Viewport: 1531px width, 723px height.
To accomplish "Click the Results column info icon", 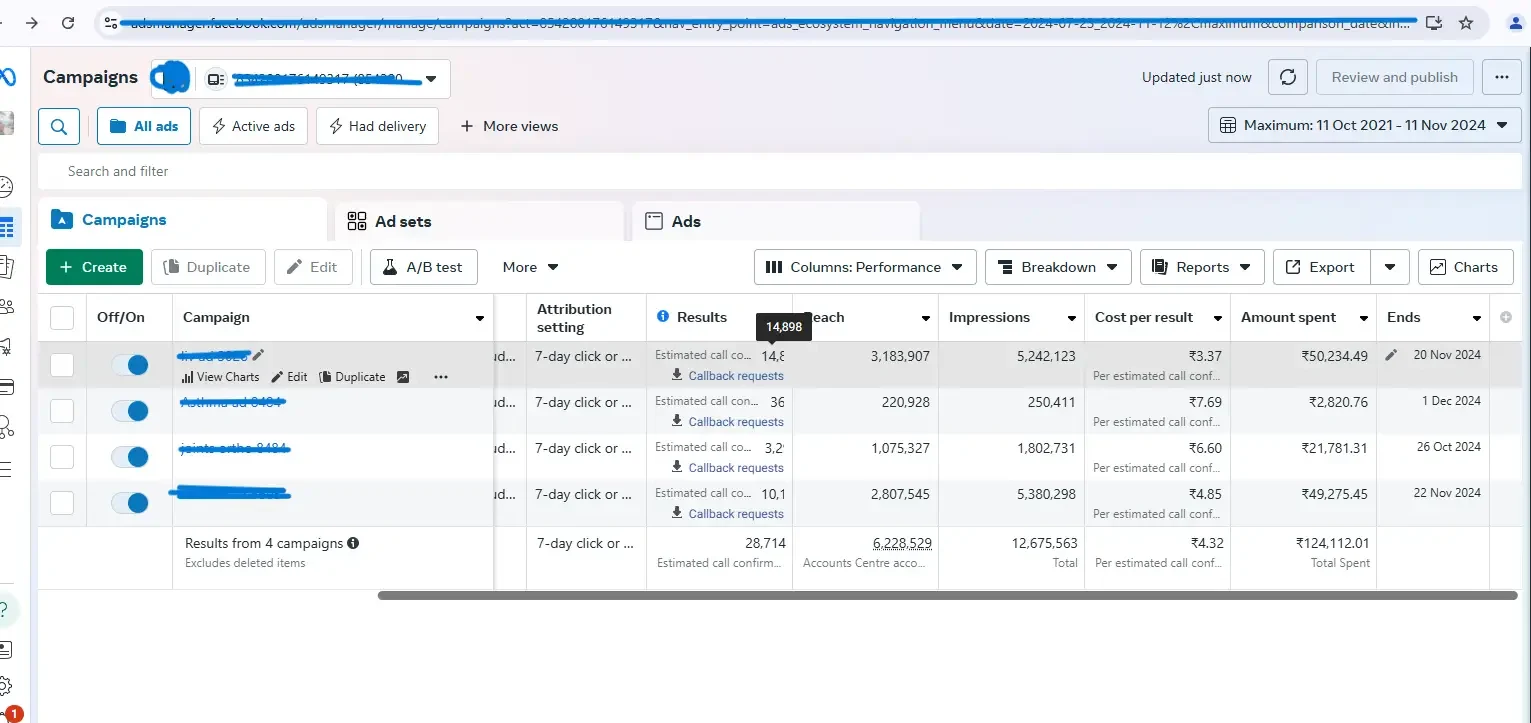I will coord(662,317).
